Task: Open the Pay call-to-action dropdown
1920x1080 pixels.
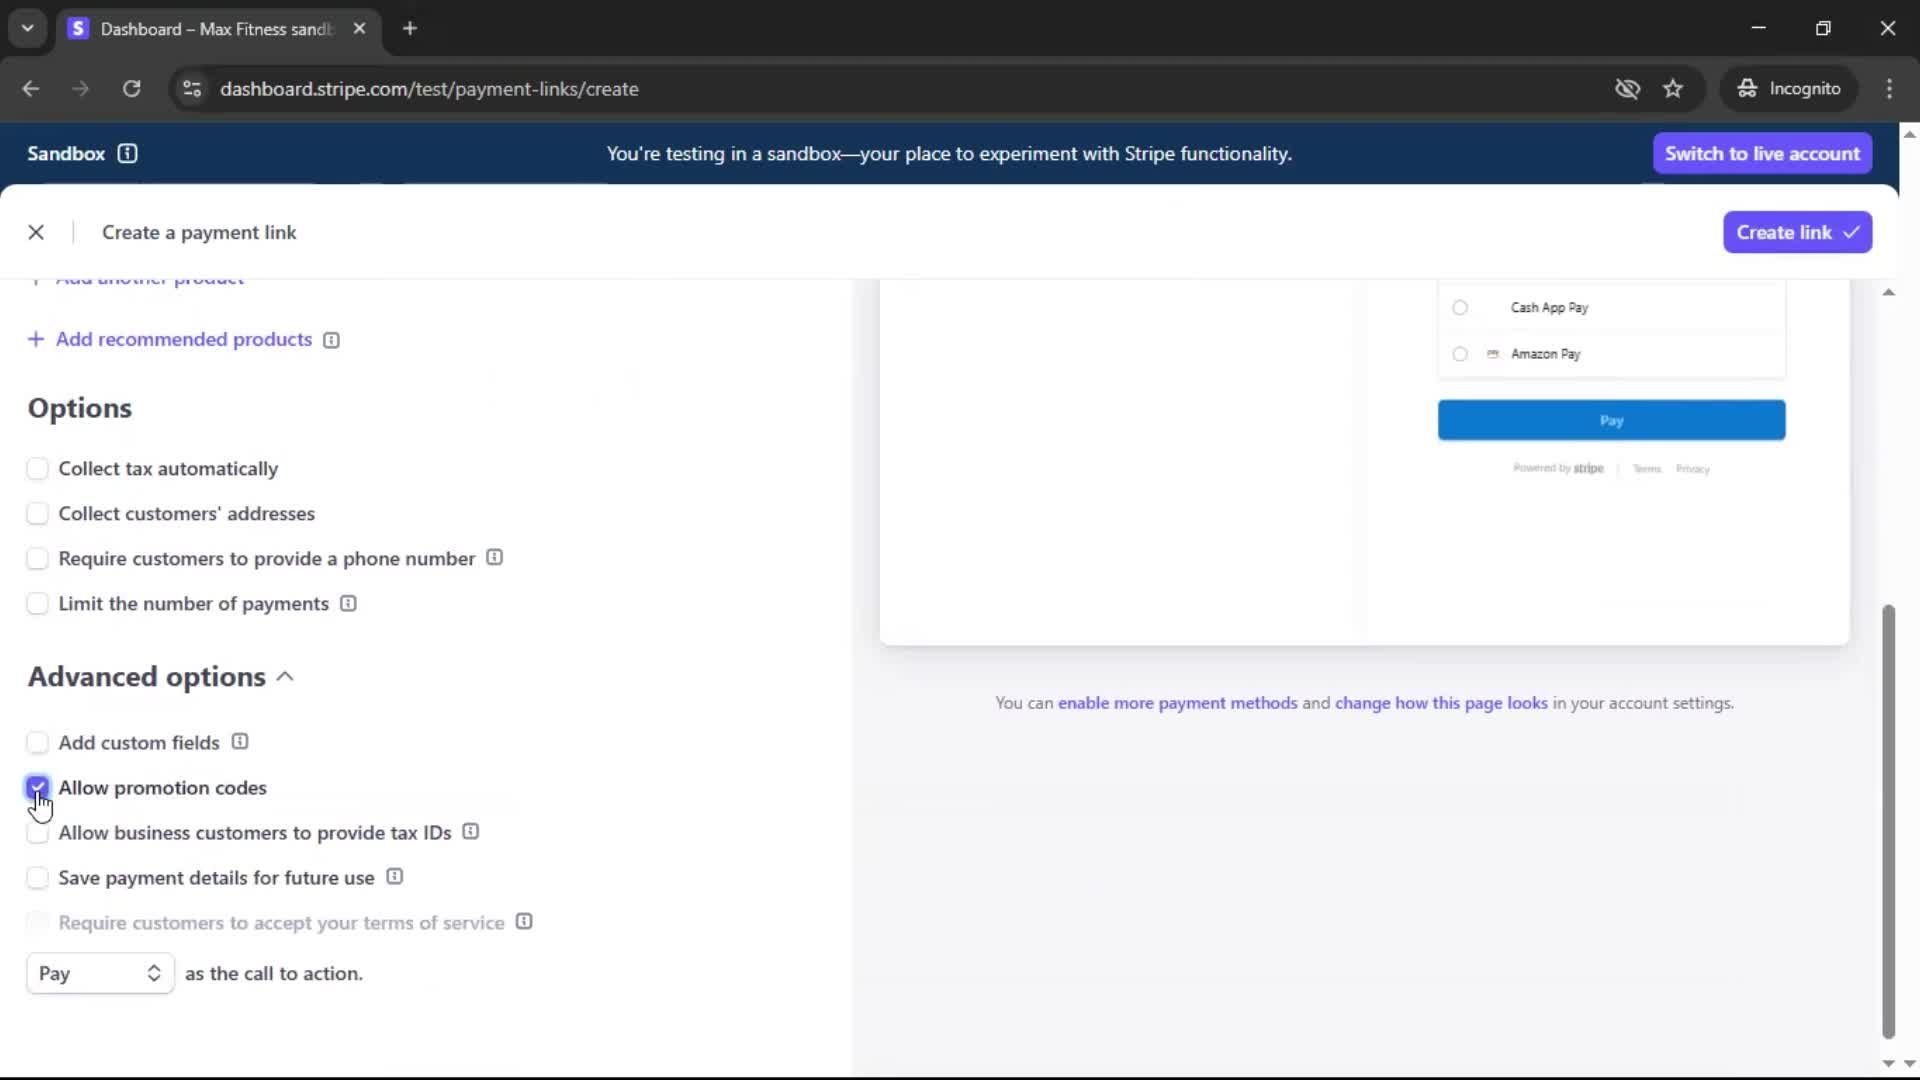Action: pyautogui.click(x=100, y=973)
